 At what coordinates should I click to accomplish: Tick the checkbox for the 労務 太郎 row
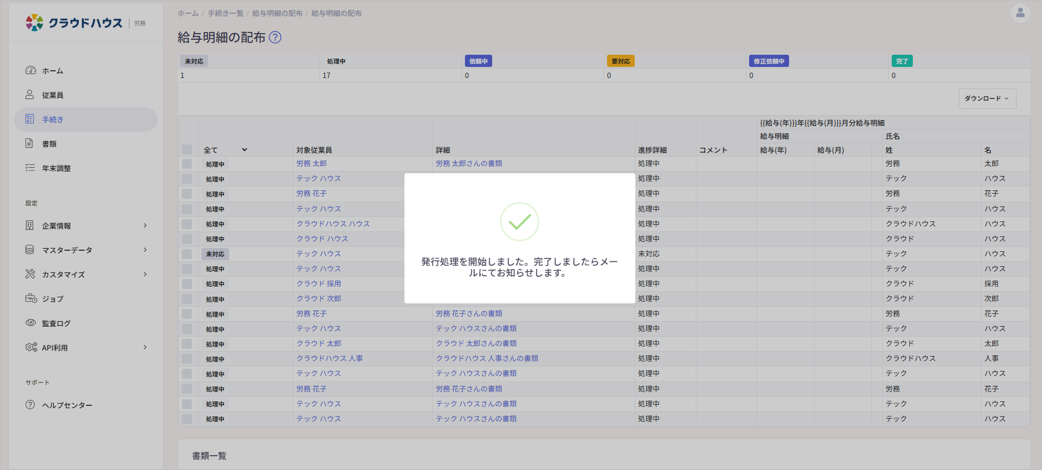pyautogui.click(x=187, y=164)
